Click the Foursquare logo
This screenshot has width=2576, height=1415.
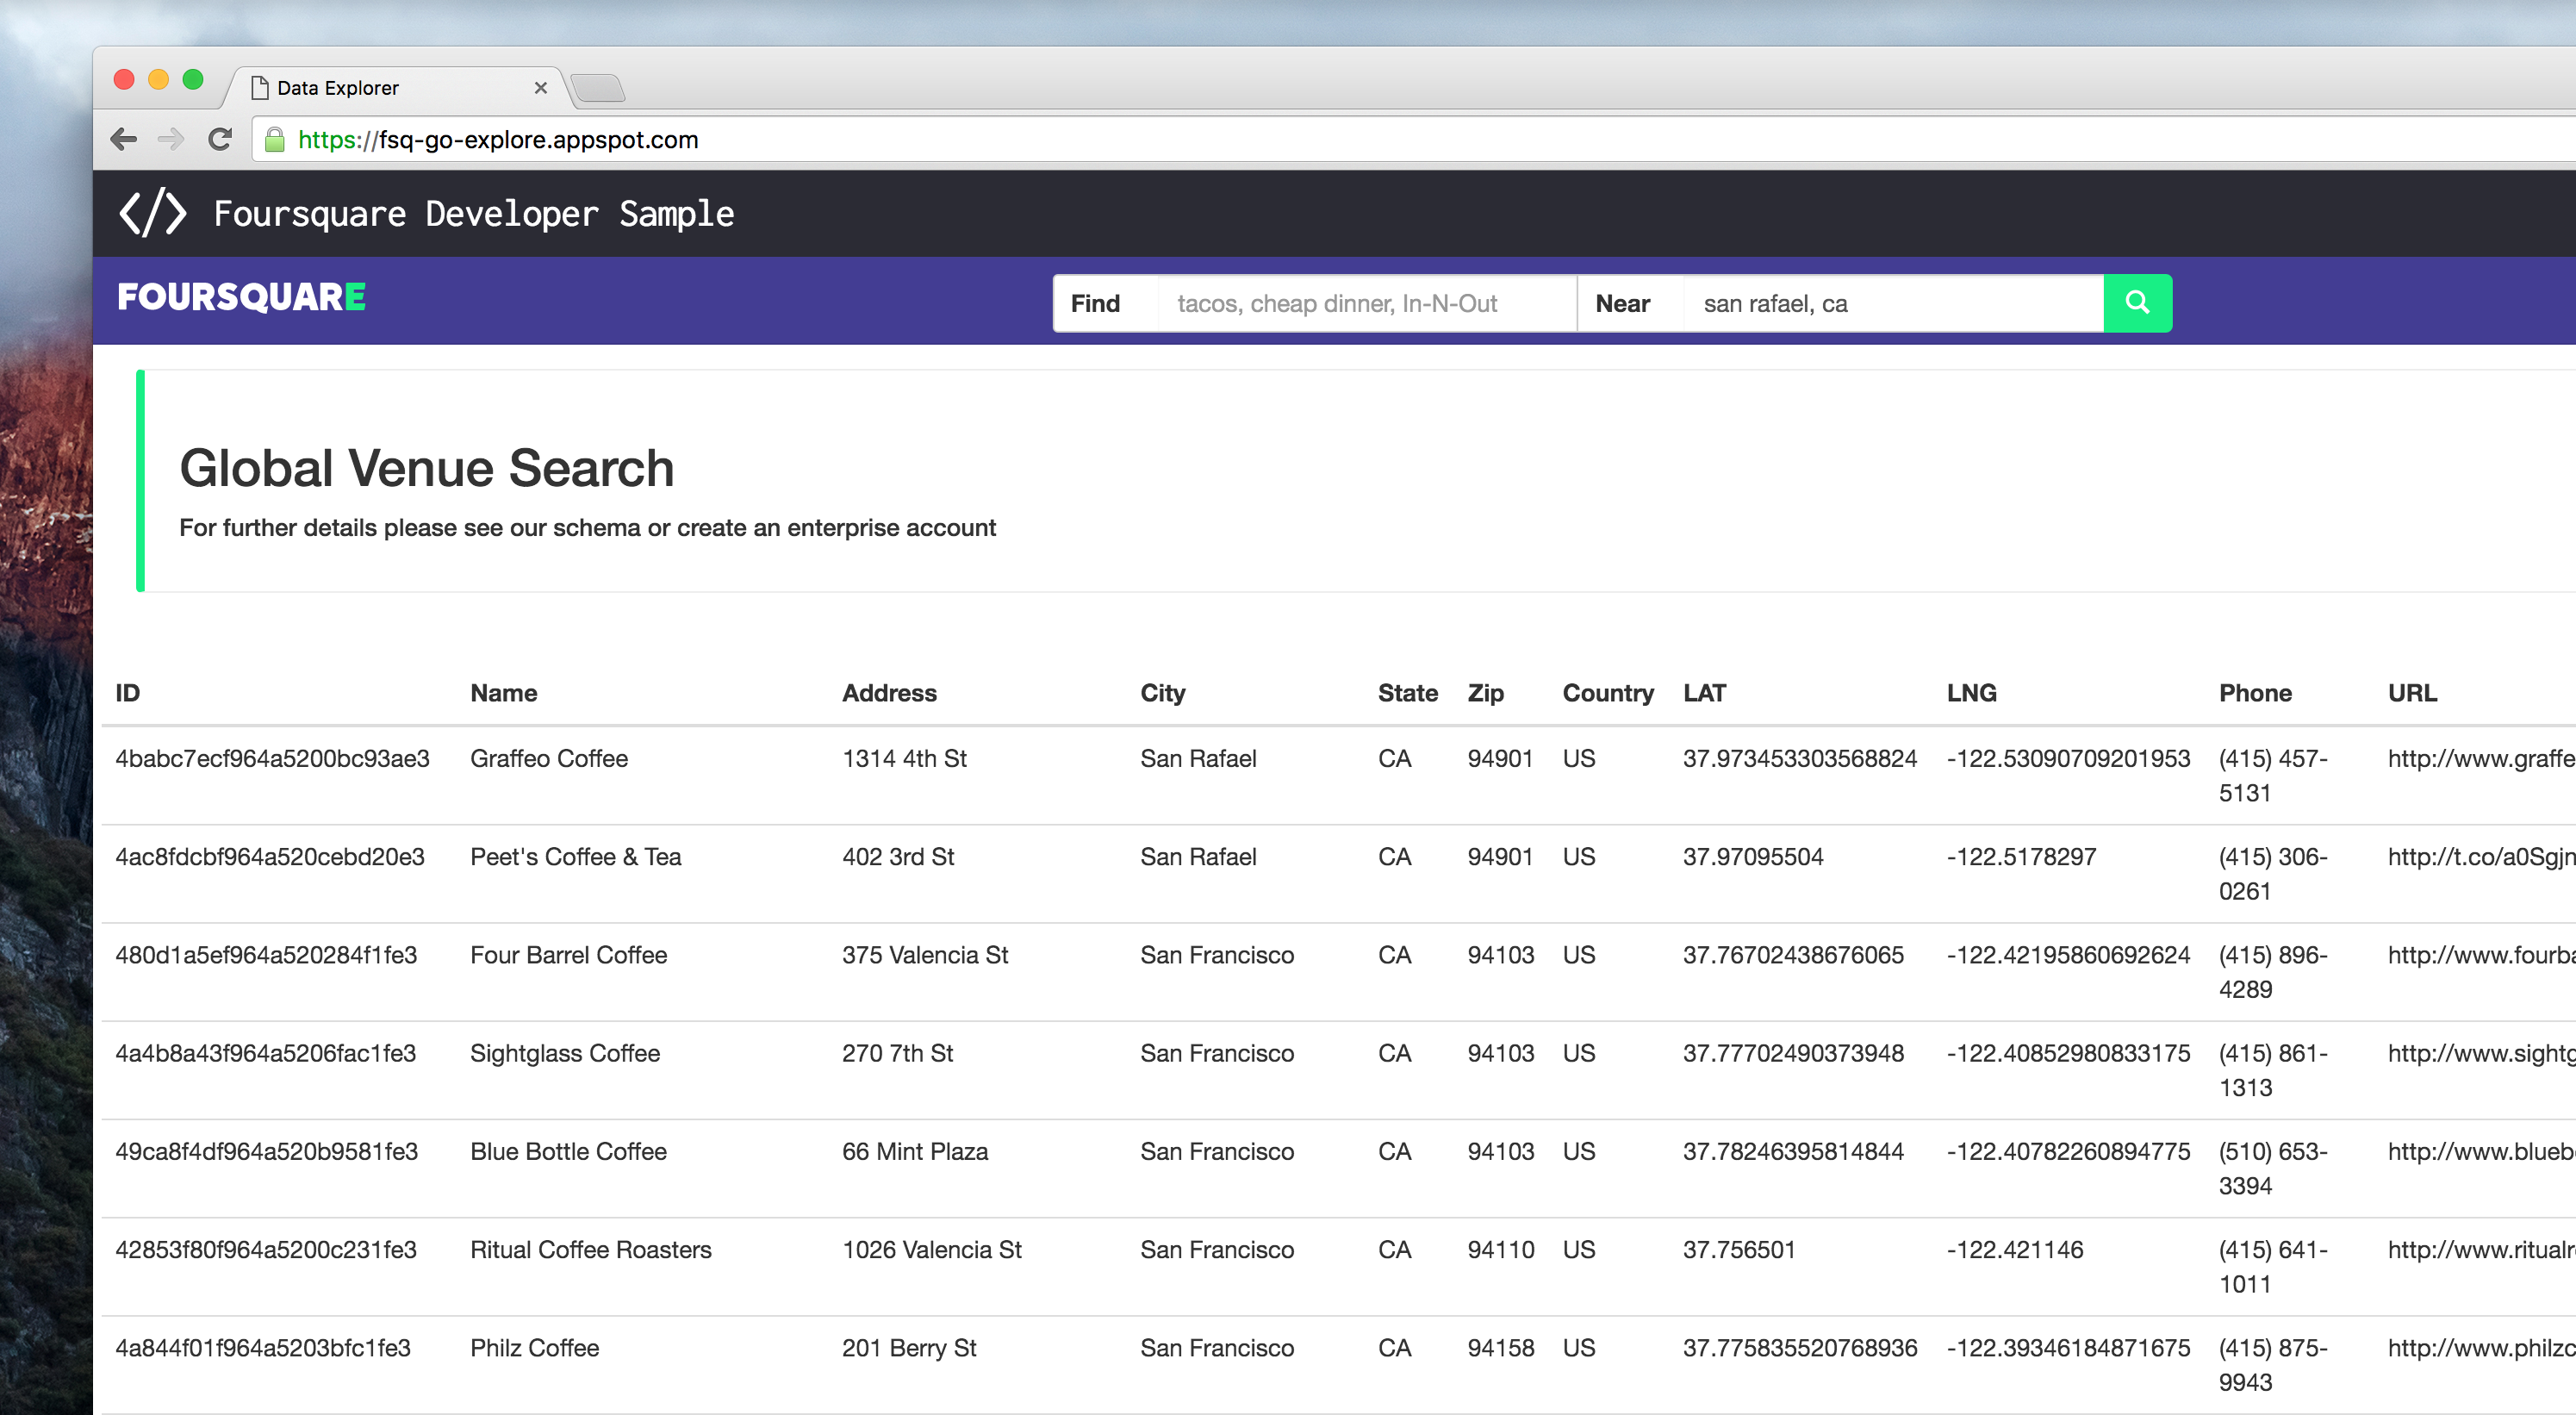[x=241, y=297]
